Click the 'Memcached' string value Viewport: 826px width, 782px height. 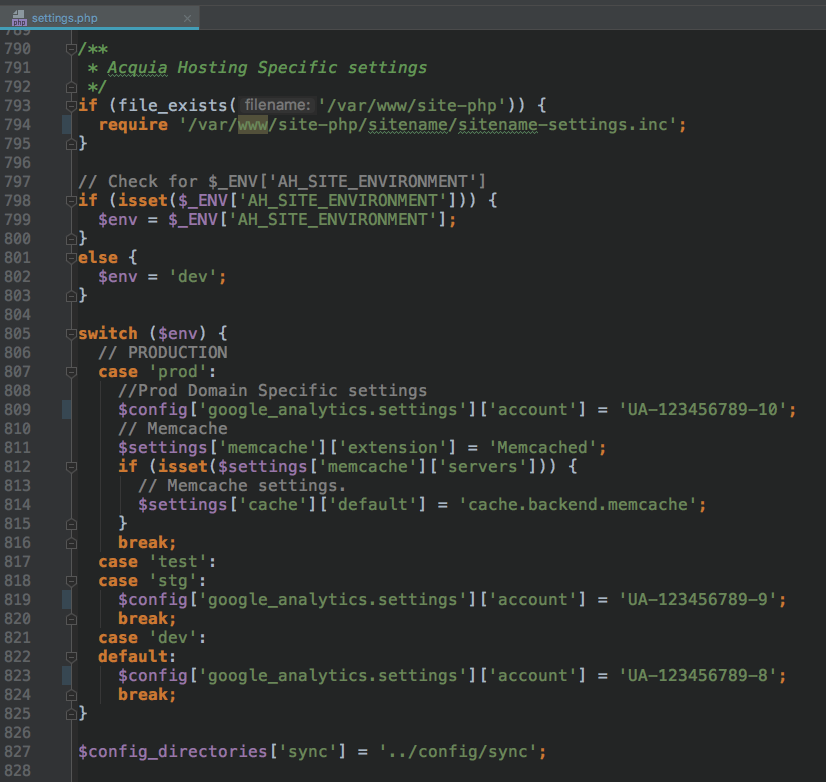pyautogui.click(x=543, y=448)
